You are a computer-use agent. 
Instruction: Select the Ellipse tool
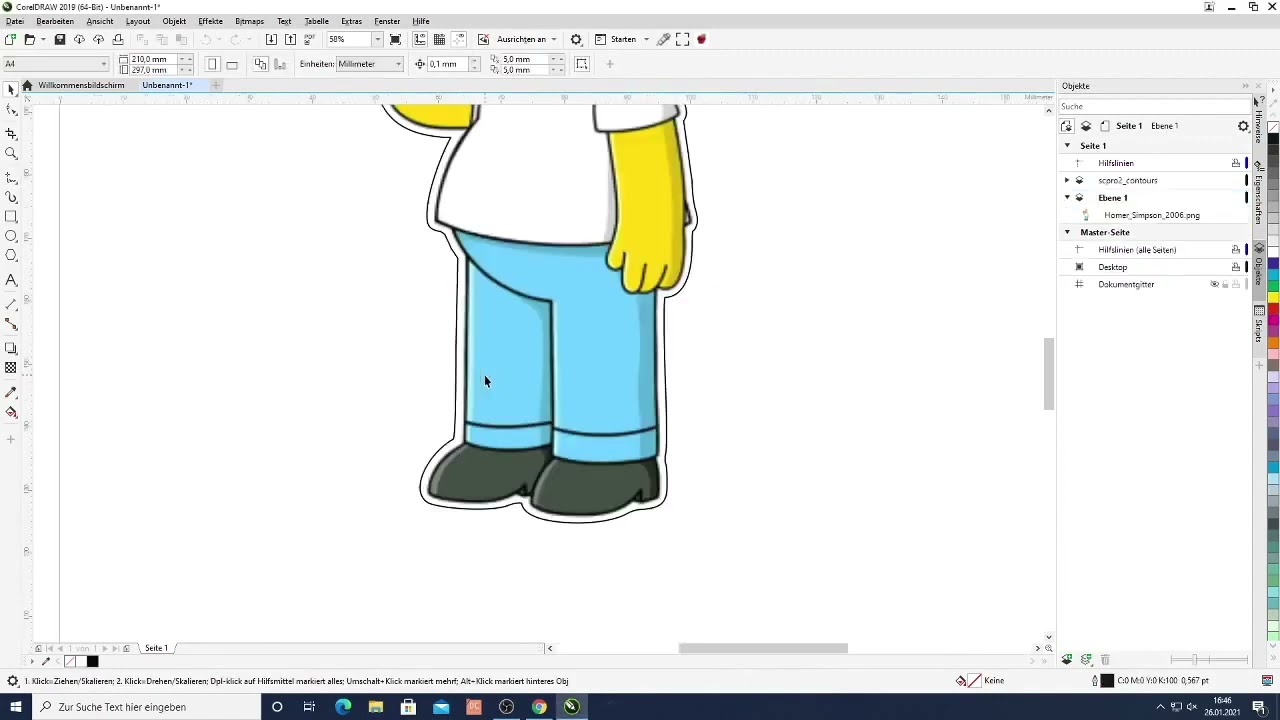[x=11, y=236]
